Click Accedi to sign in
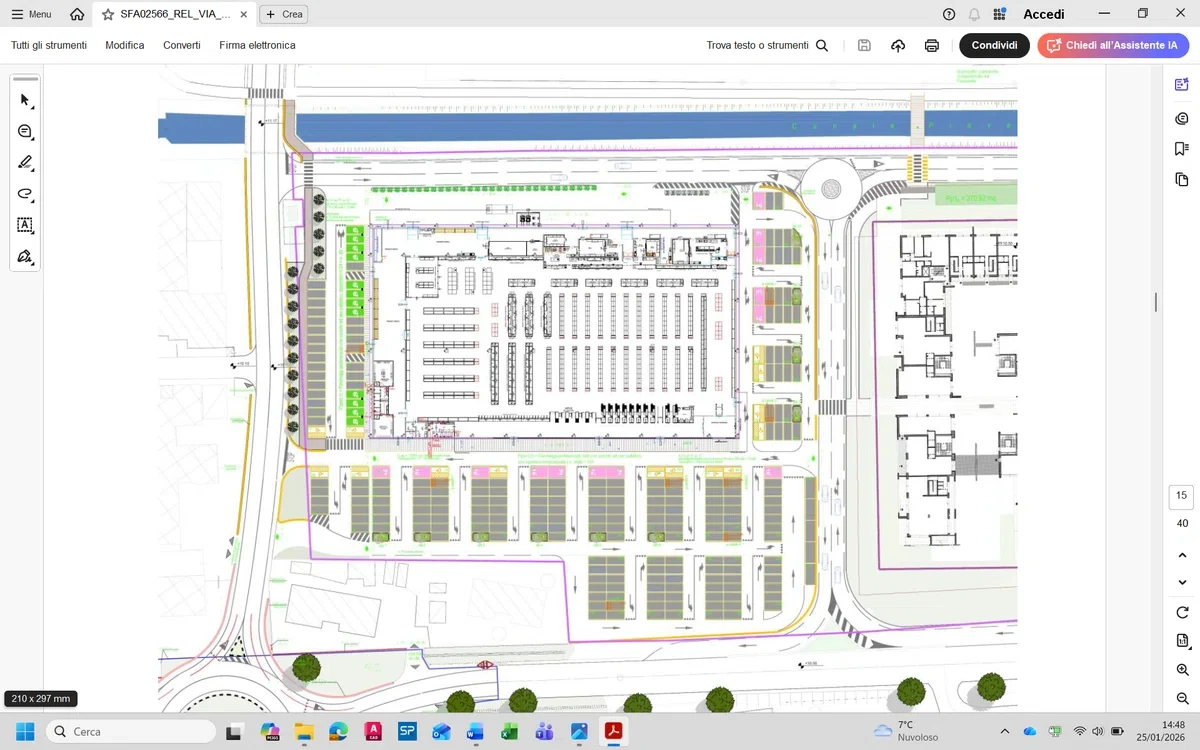 click(1044, 14)
